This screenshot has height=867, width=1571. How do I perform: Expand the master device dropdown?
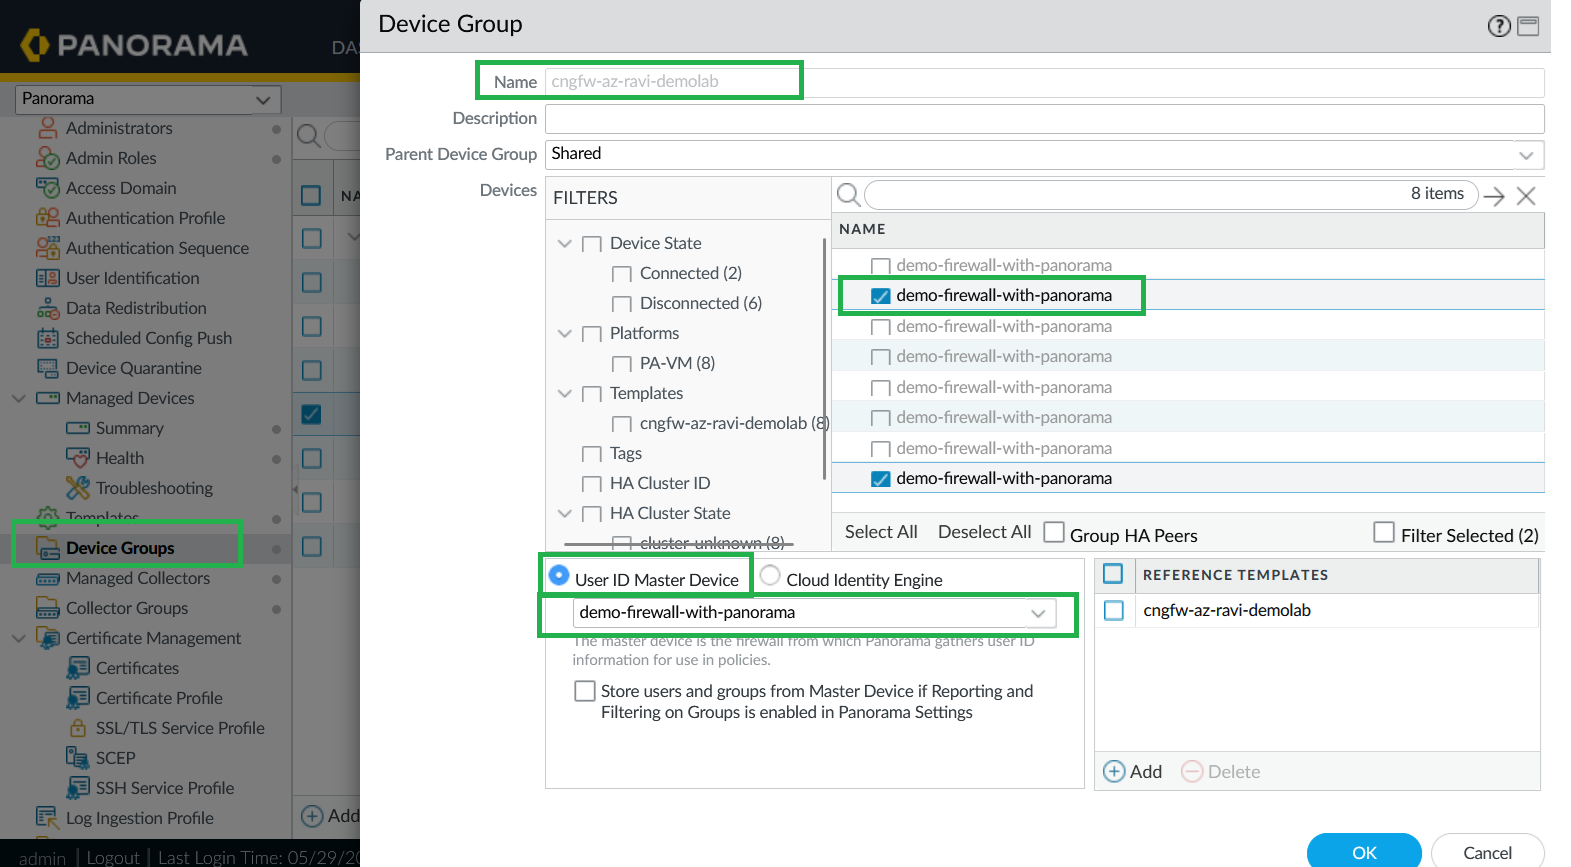(x=1038, y=613)
